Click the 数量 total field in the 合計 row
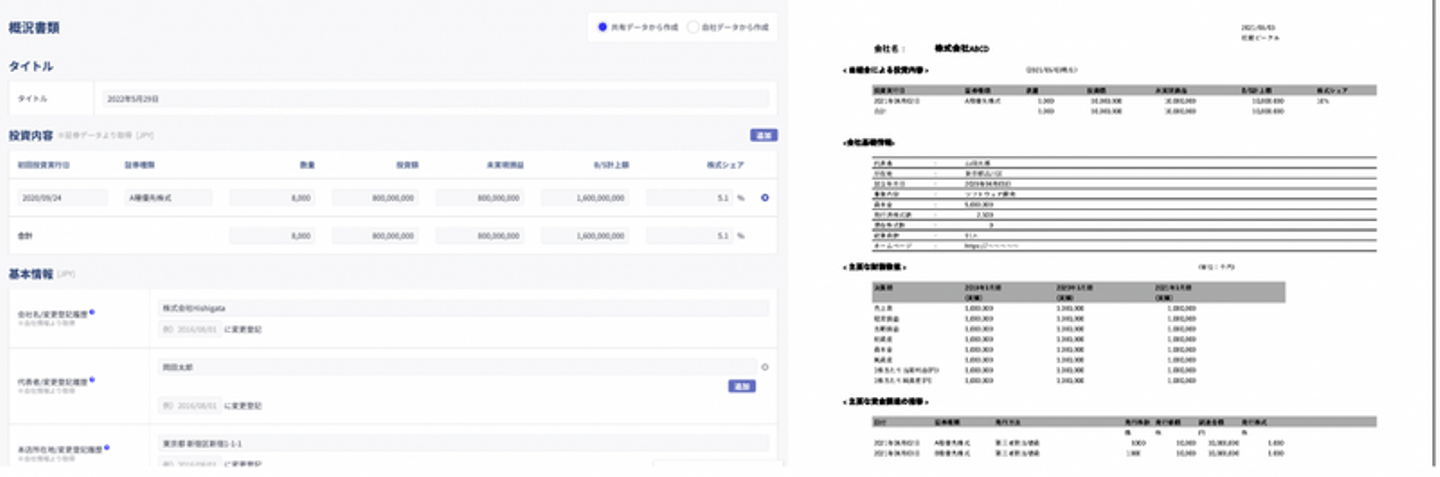The height and width of the screenshot is (477, 1440). click(x=274, y=236)
